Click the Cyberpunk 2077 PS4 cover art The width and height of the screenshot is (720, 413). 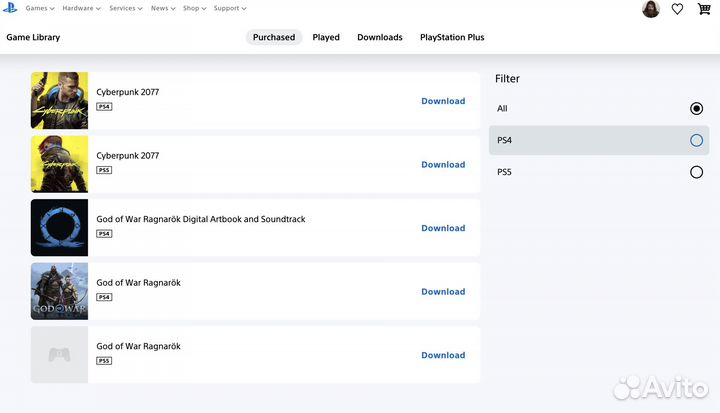(x=59, y=100)
